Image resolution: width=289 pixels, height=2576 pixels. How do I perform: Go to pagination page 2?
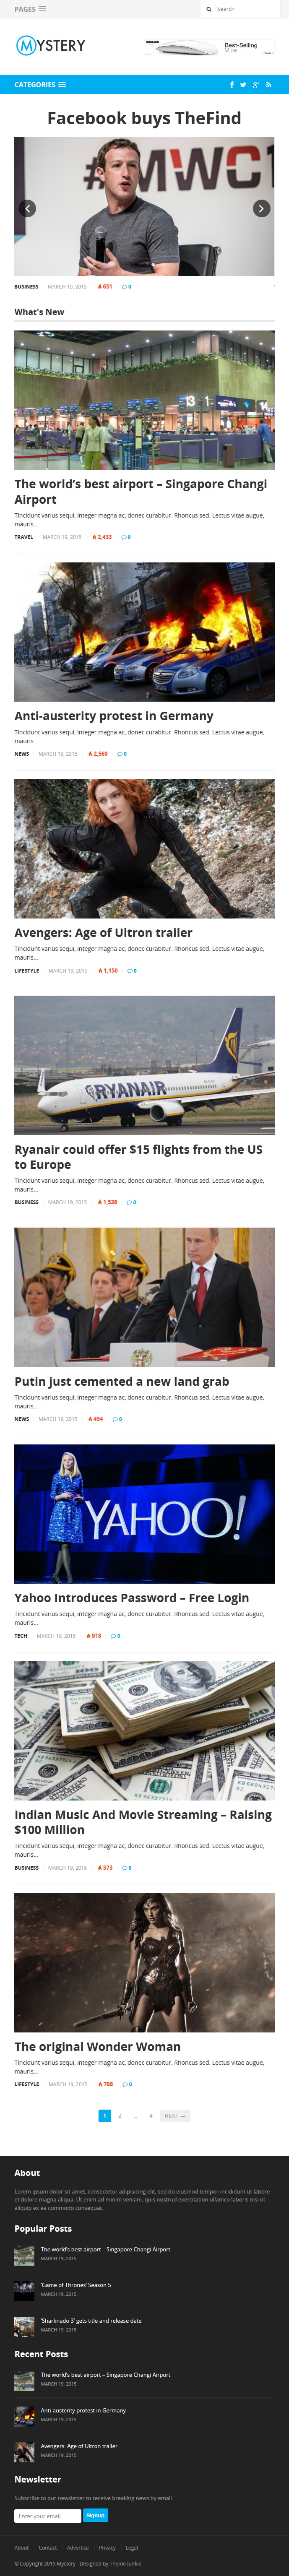click(x=120, y=2115)
